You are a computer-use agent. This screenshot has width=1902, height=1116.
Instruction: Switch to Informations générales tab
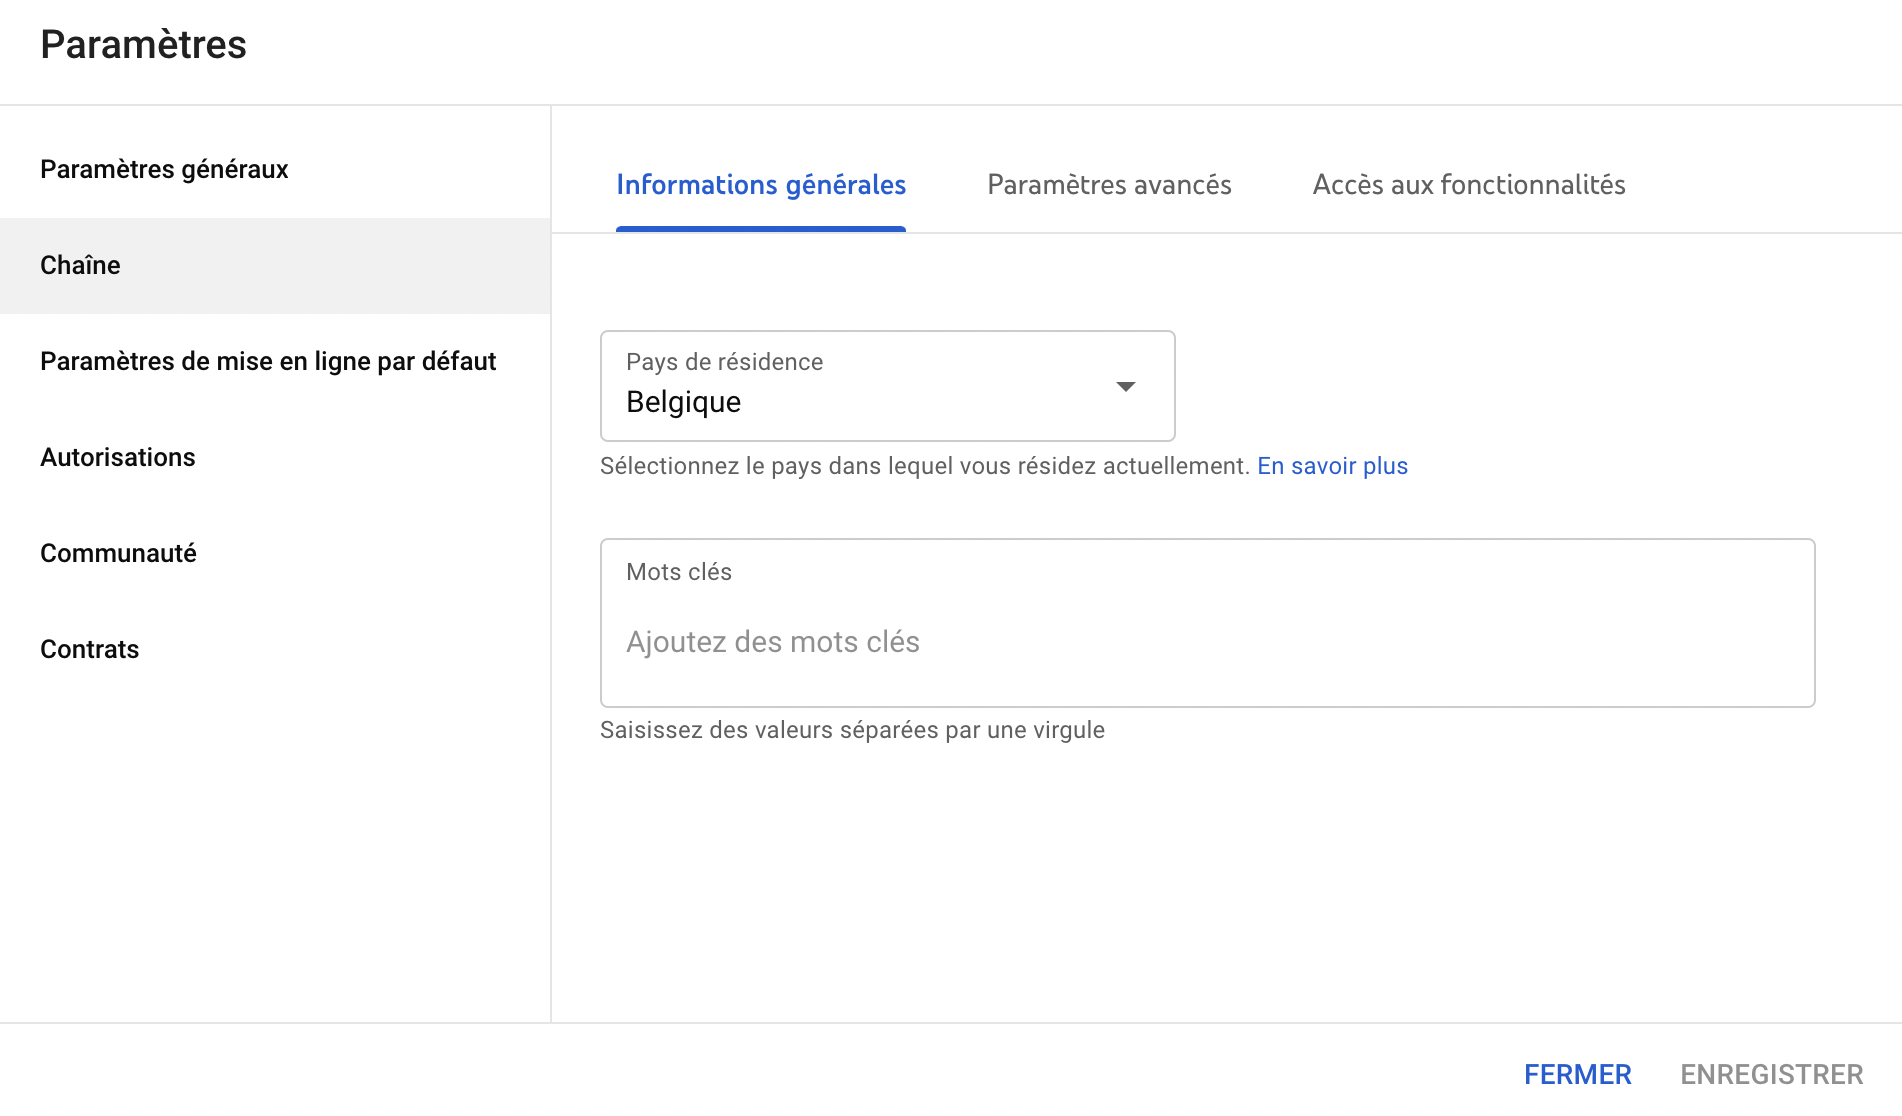(761, 185)
